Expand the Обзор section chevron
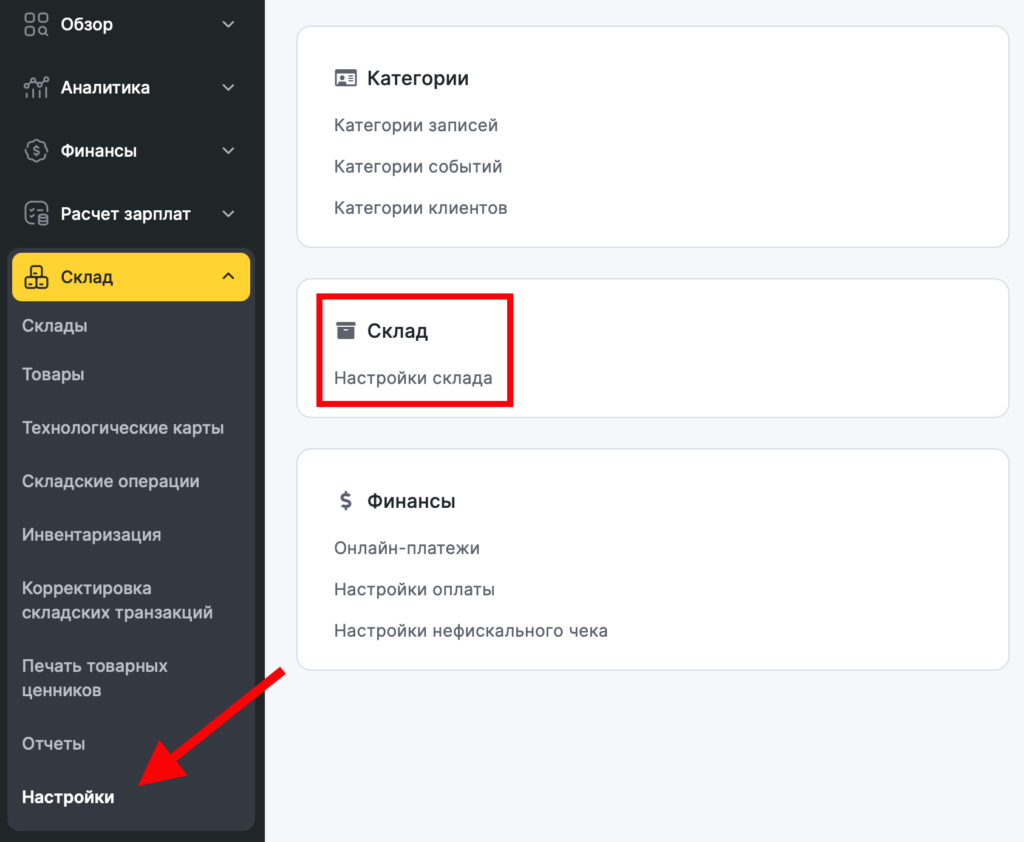 (x=228, y=24)
